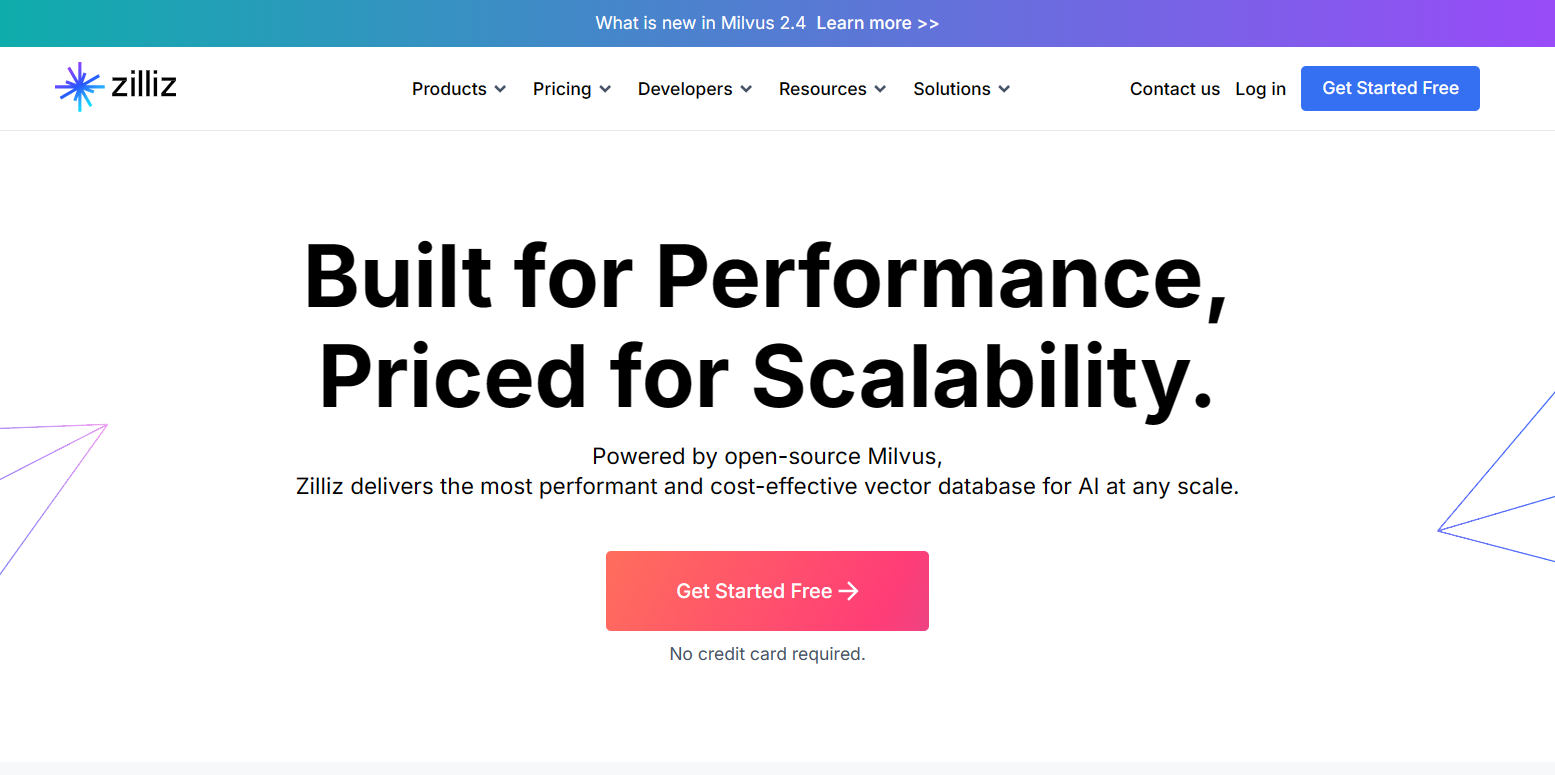Click the Log in link

click(1260, 89)
